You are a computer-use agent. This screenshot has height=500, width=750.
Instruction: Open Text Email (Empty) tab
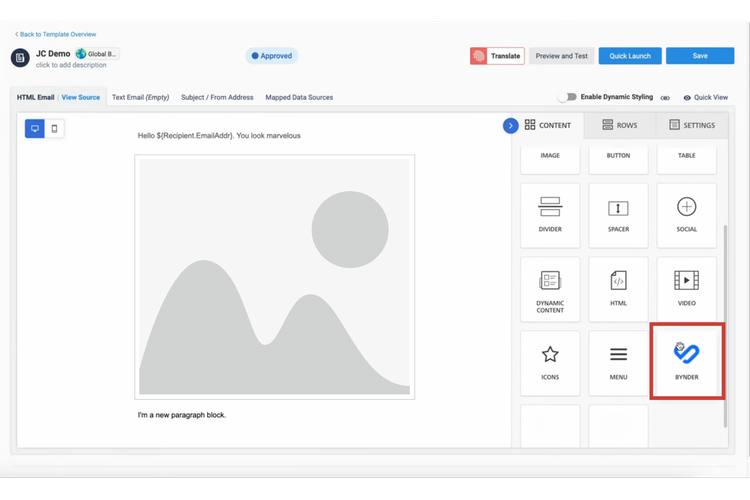(x=141, y=97)
